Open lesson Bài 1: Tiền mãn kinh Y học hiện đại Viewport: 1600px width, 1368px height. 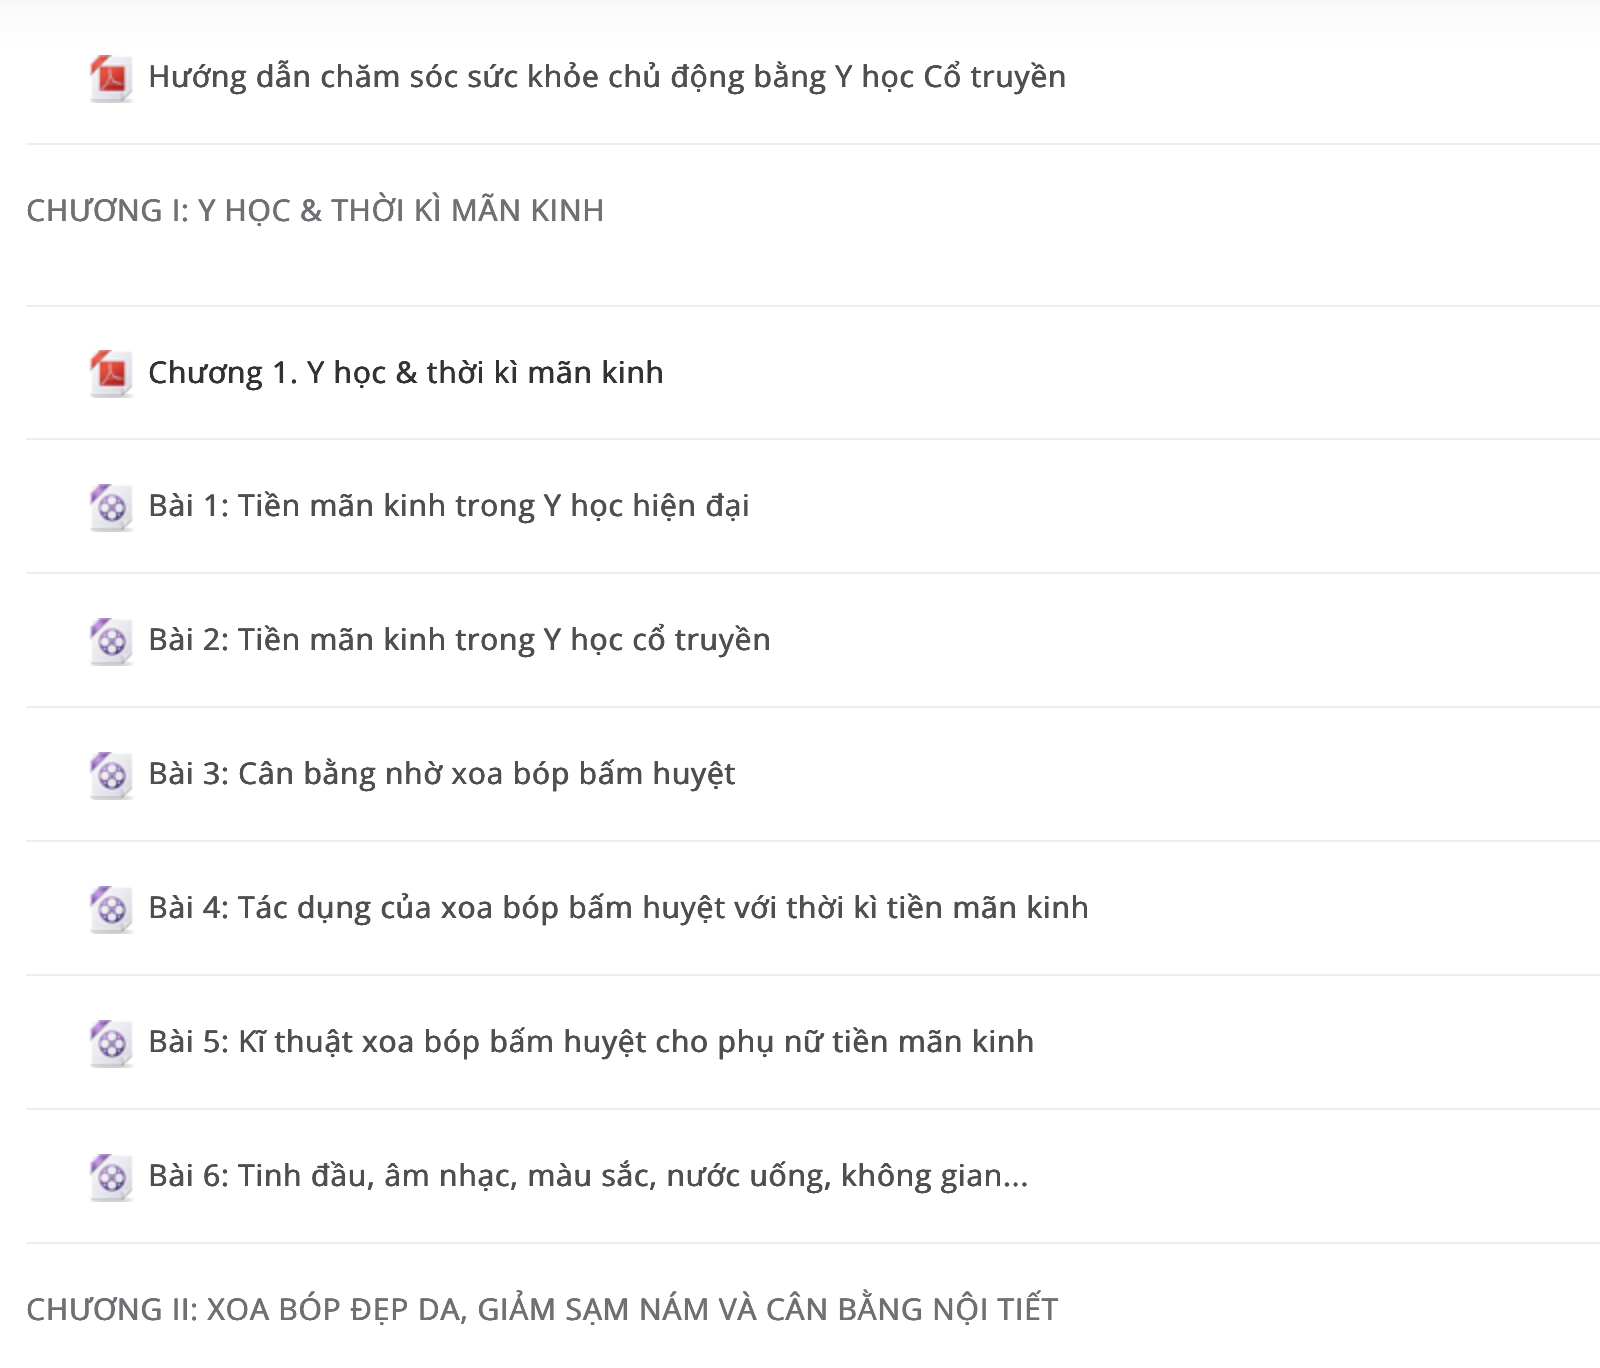pos(449,506)
